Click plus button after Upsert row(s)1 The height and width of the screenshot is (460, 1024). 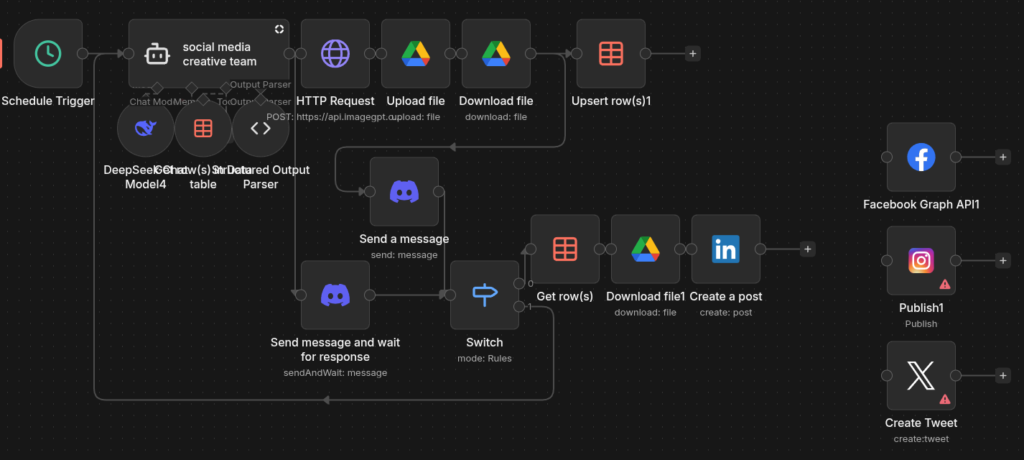[693, 54]
